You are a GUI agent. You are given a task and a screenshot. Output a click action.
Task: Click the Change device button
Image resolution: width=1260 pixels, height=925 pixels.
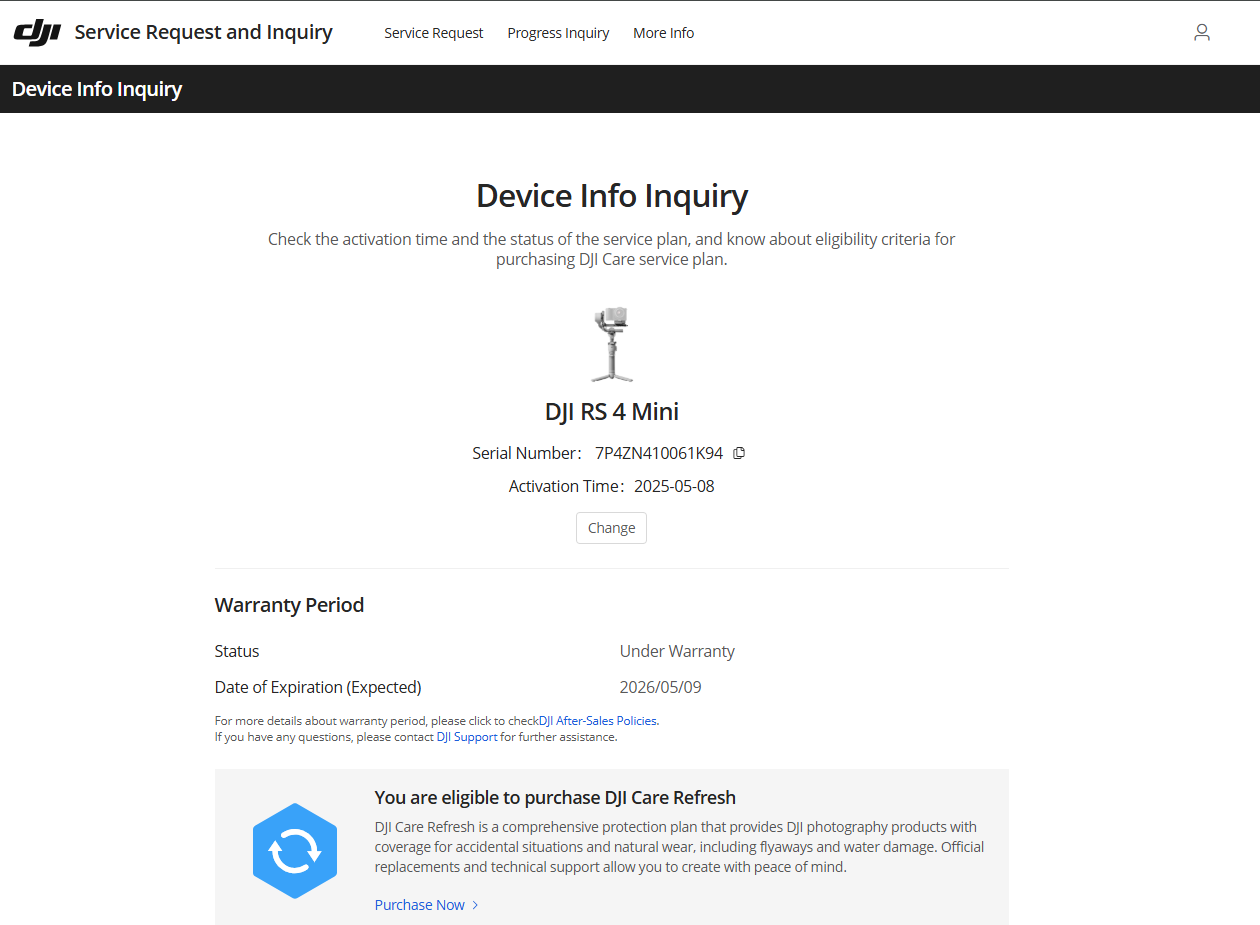pos(611,528)
